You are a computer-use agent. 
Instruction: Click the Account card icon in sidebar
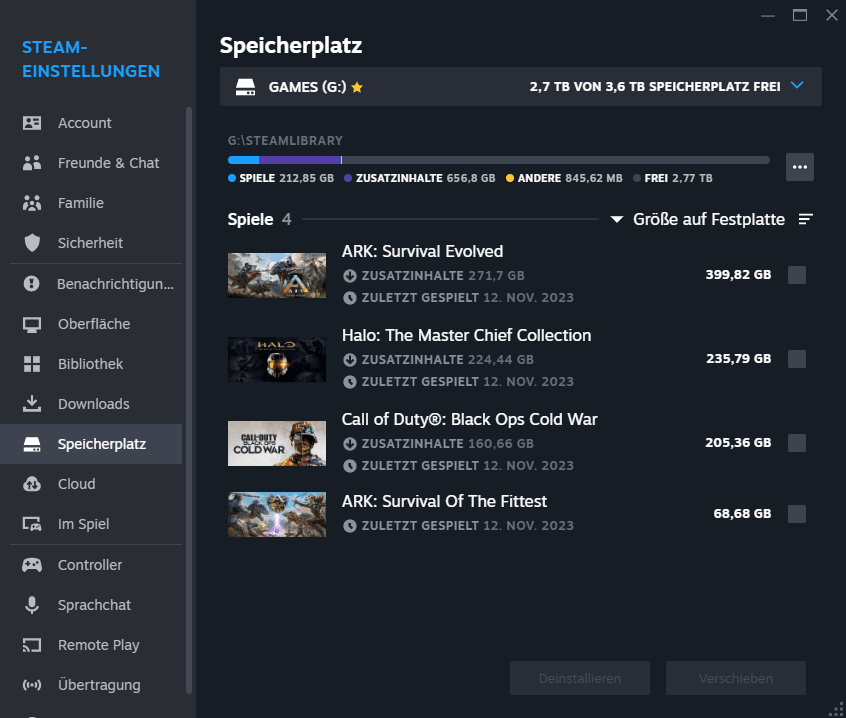(x=32, y=123)
